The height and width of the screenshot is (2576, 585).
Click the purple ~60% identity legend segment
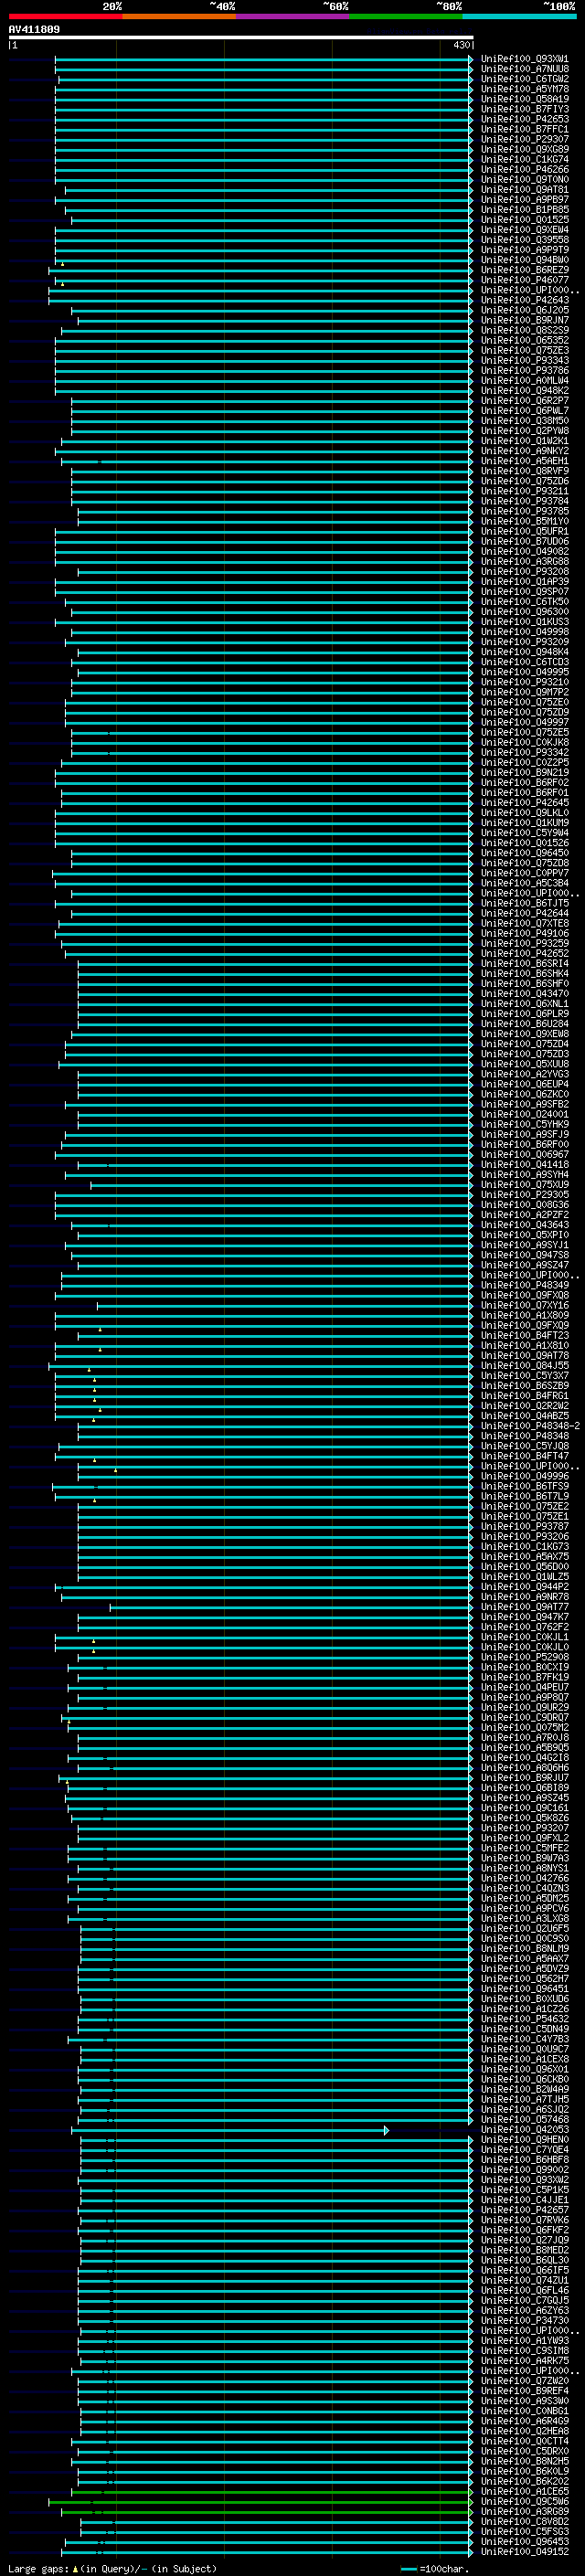[293, 17]
